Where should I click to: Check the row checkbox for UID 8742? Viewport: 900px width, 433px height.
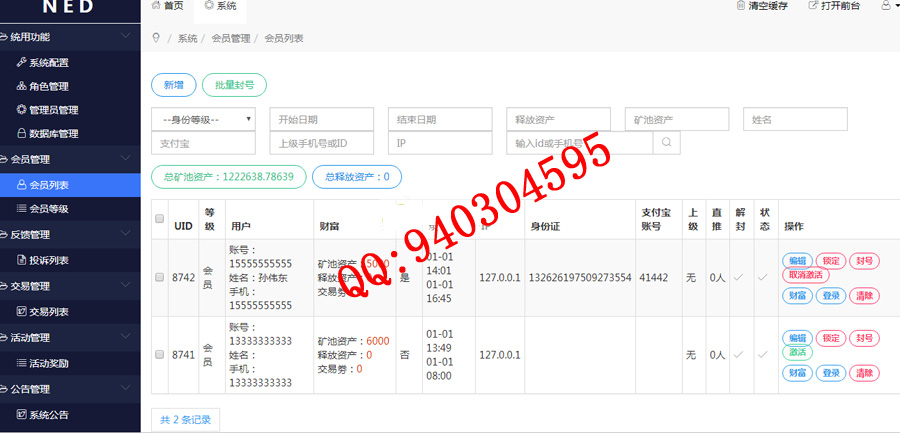pyautogui.click(x=159, y=277)
